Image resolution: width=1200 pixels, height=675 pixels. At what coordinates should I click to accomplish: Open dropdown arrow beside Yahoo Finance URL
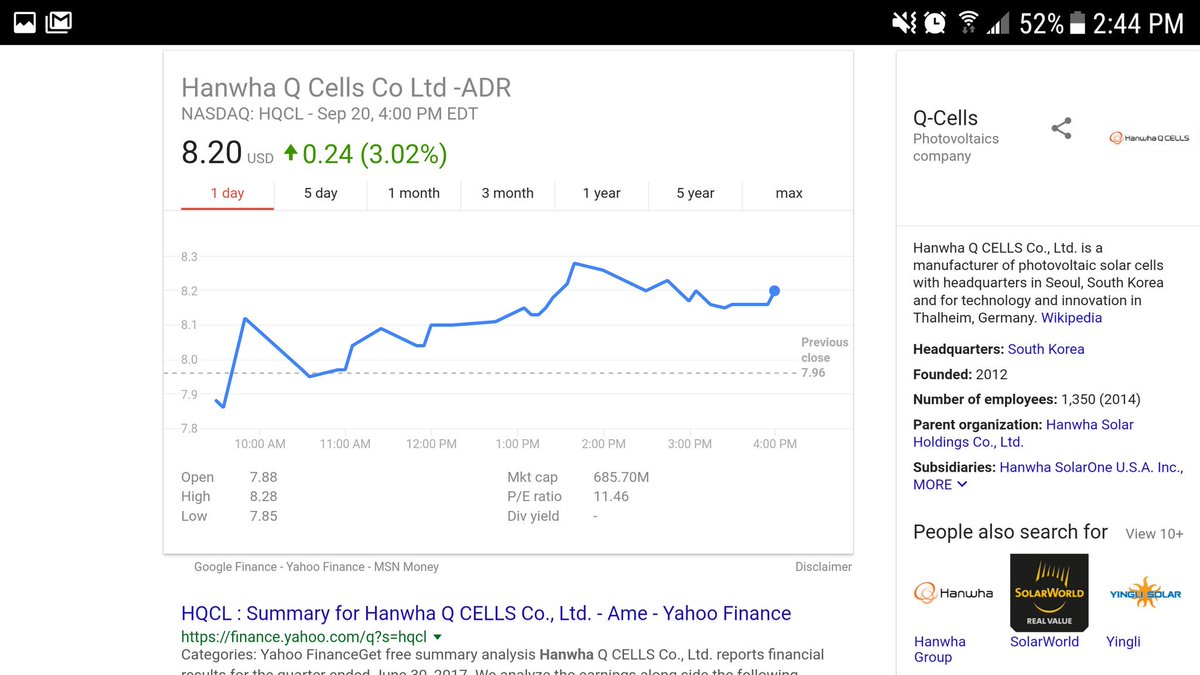point(438,637)
